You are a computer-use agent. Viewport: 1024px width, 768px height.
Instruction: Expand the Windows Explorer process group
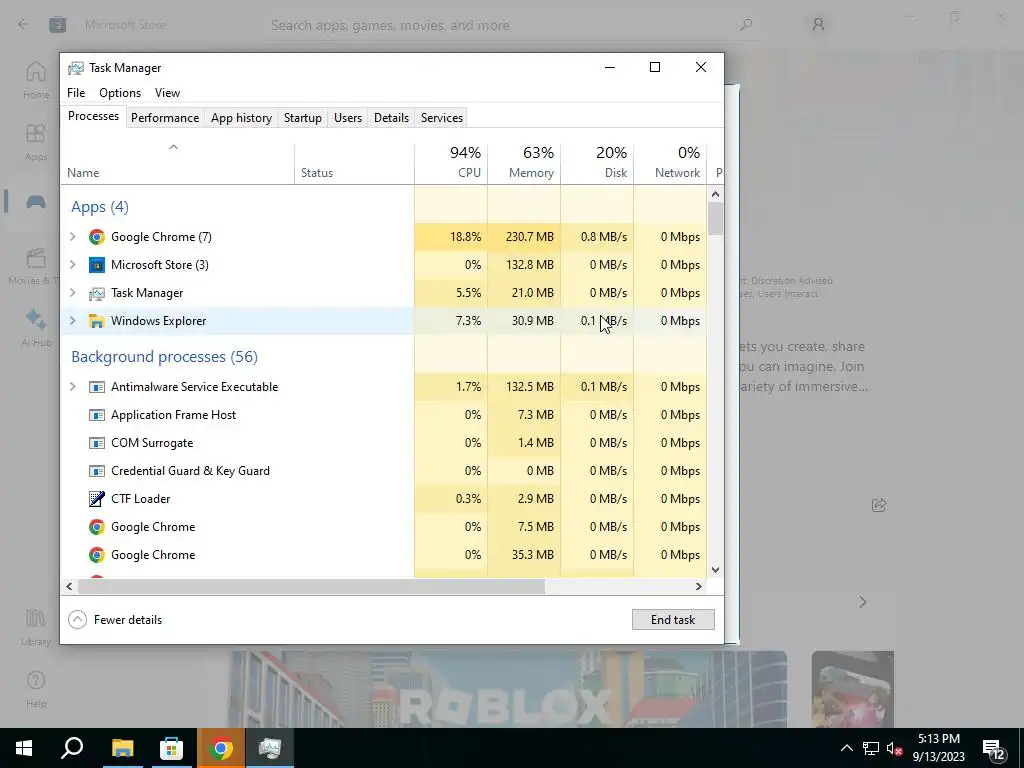[72, 321]
